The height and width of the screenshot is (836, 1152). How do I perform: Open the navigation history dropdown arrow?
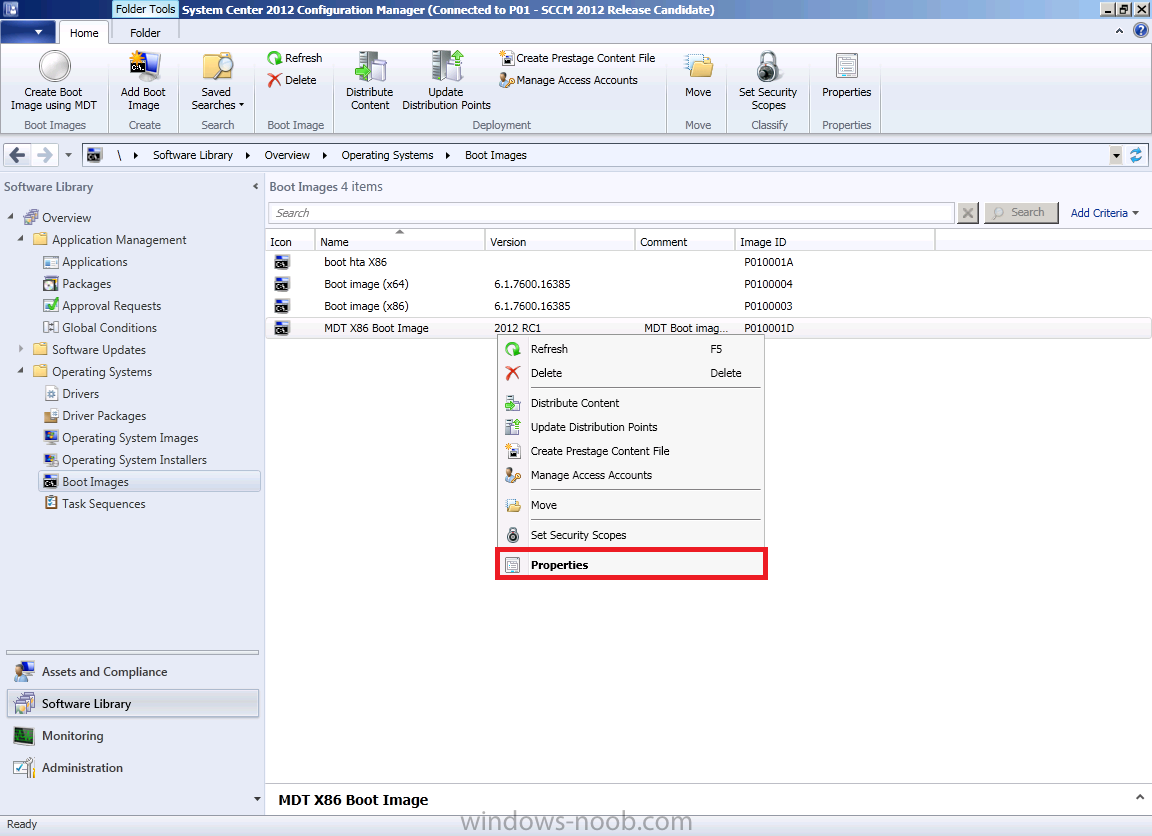coord(68,155)
